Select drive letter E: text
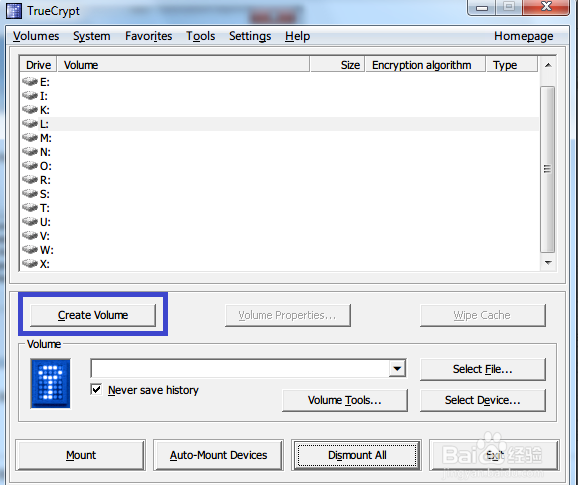Viewport: 578px width, 485px height. pyautogui.click(x=45, y=82)
